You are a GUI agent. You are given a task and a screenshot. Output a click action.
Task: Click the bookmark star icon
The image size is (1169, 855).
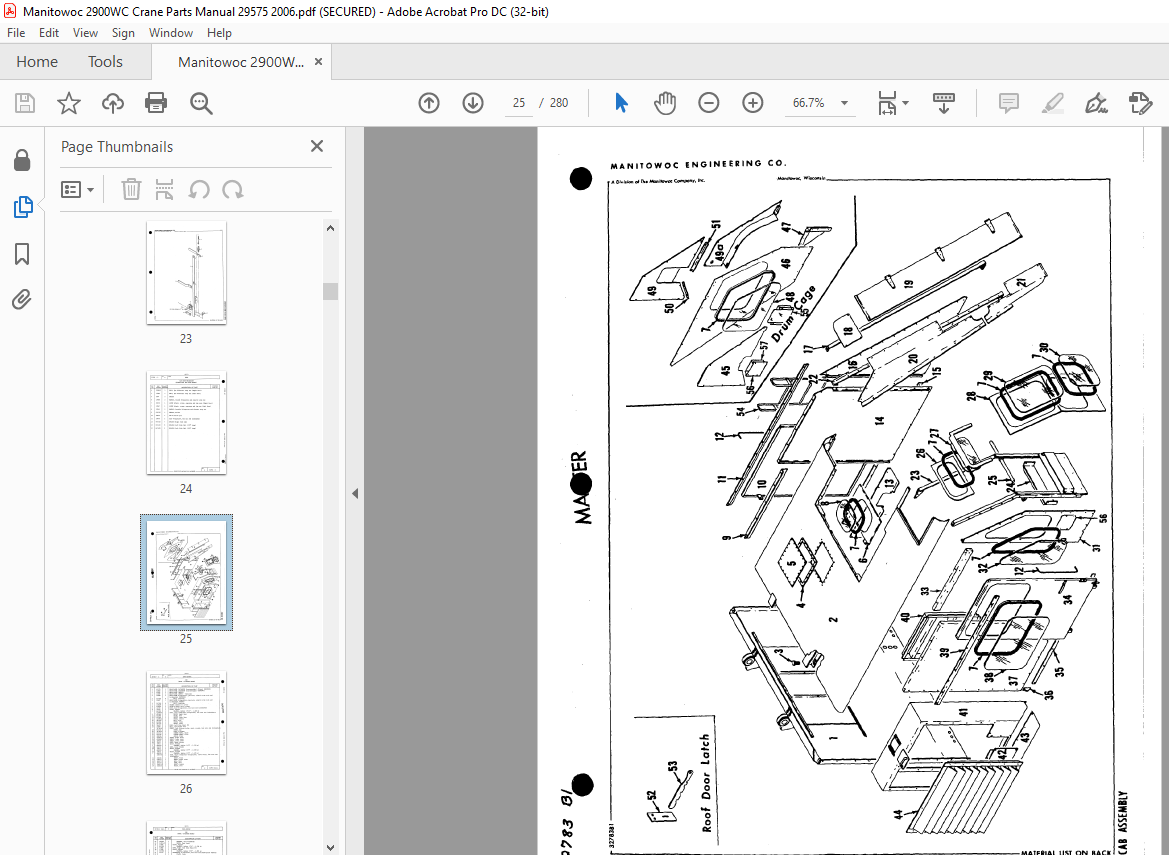[x=69, y=103]
